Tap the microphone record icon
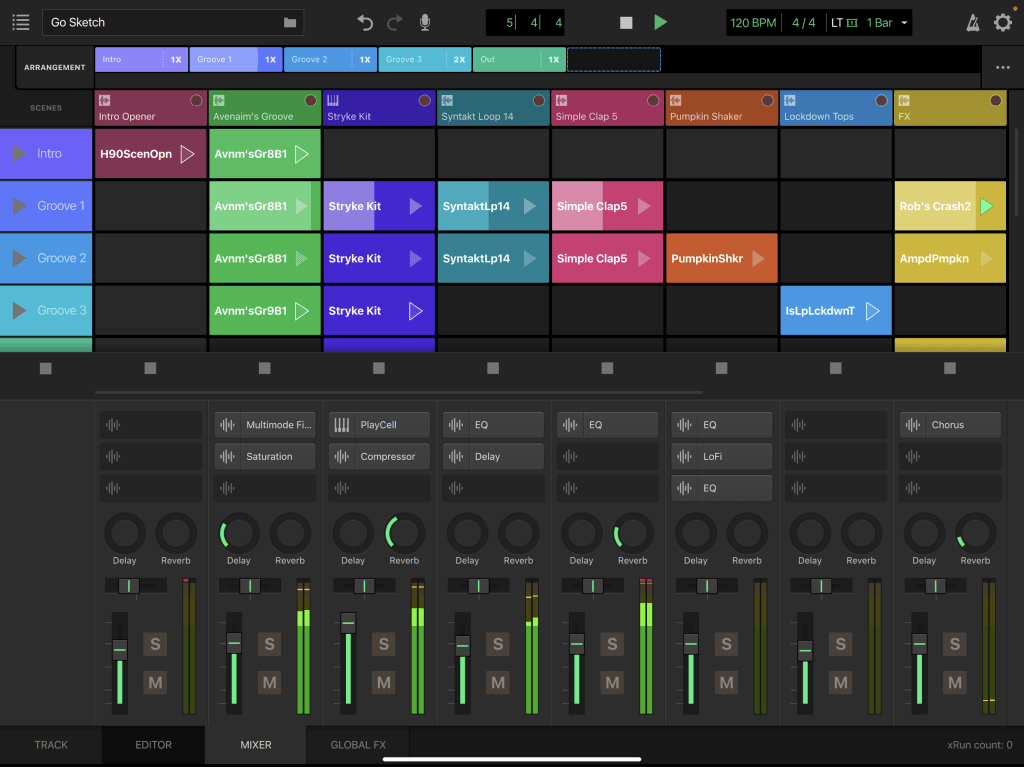Viewport: 1024px width, 767px height. 425,22
